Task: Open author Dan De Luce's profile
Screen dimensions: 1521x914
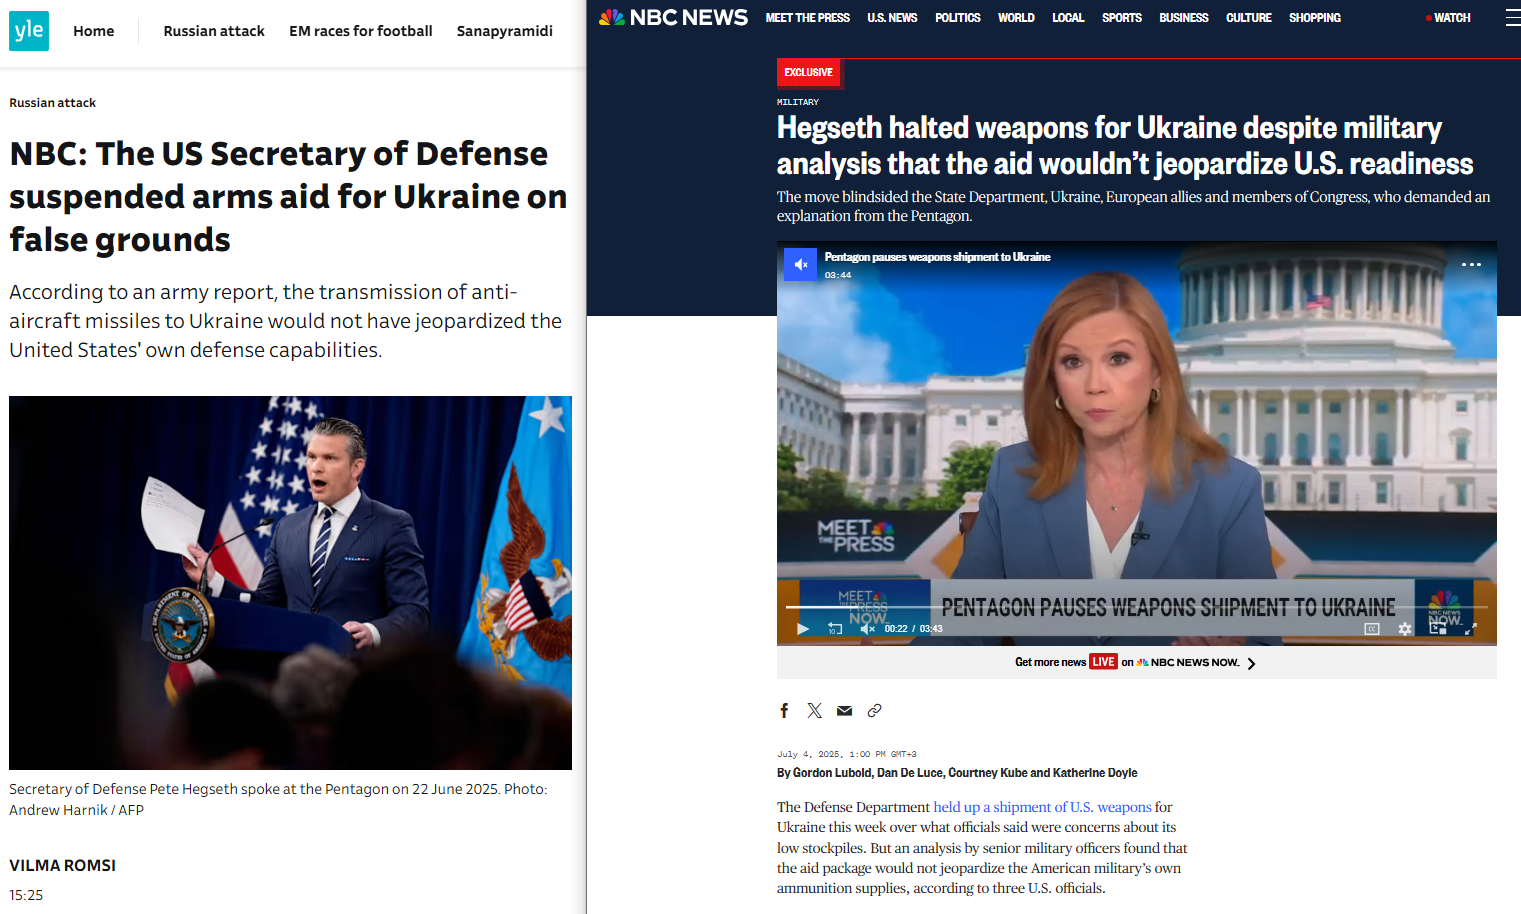Action: click(x=910, y=773)
